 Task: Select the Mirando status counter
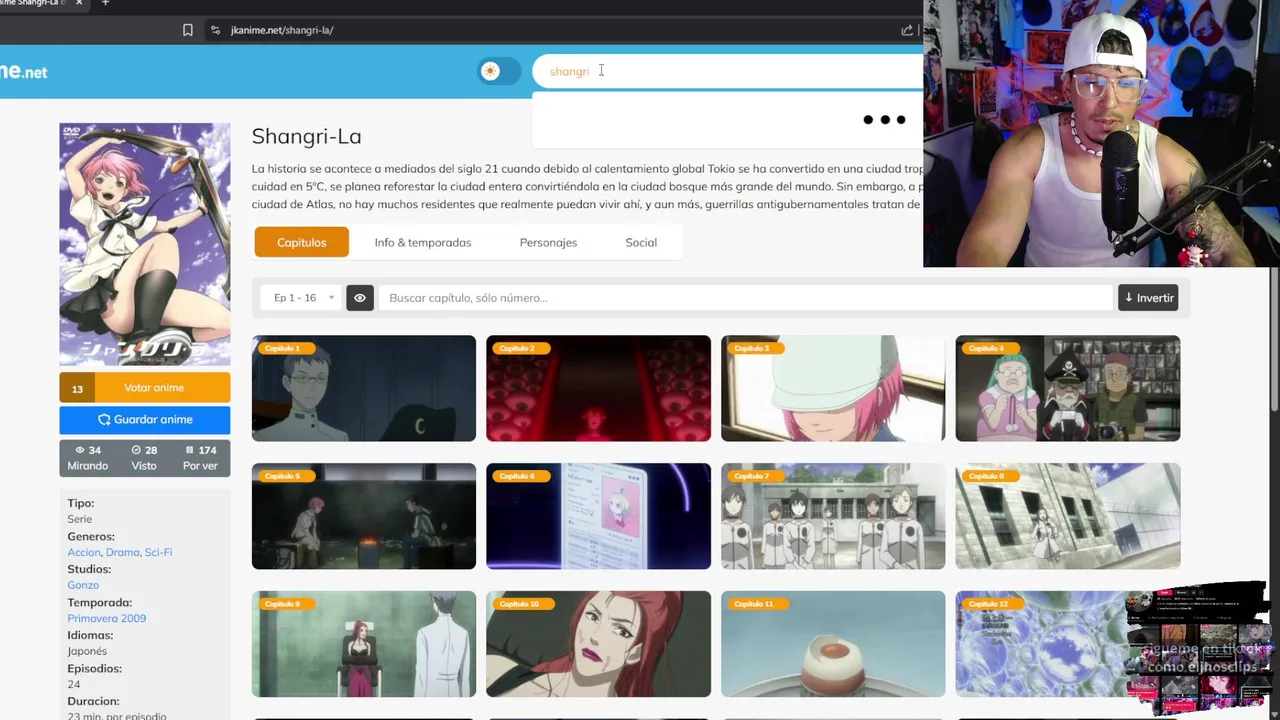(x=88, y=458)
